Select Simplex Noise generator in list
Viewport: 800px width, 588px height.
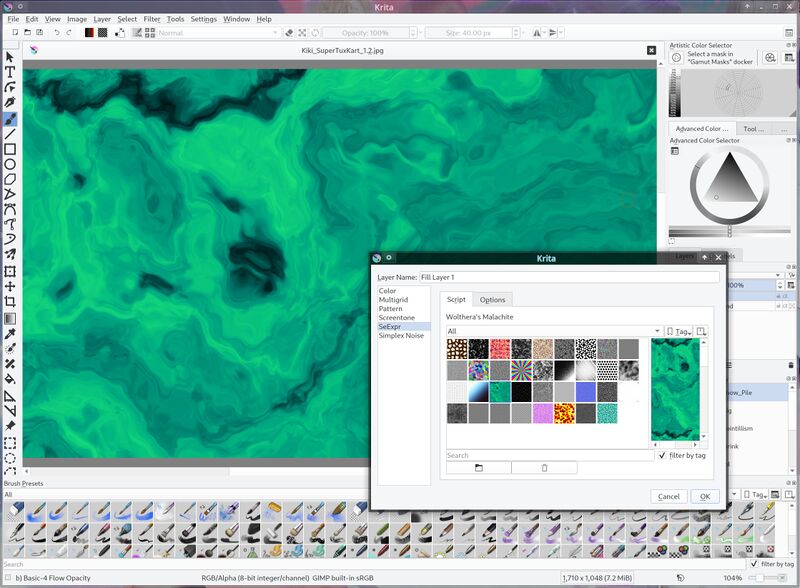point(404,336)
